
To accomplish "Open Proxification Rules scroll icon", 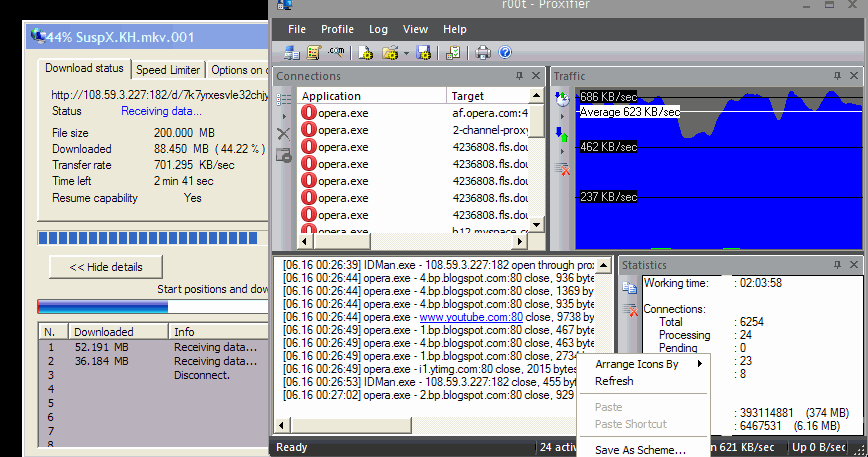I will pyautogui.click(x=313, y=53).
